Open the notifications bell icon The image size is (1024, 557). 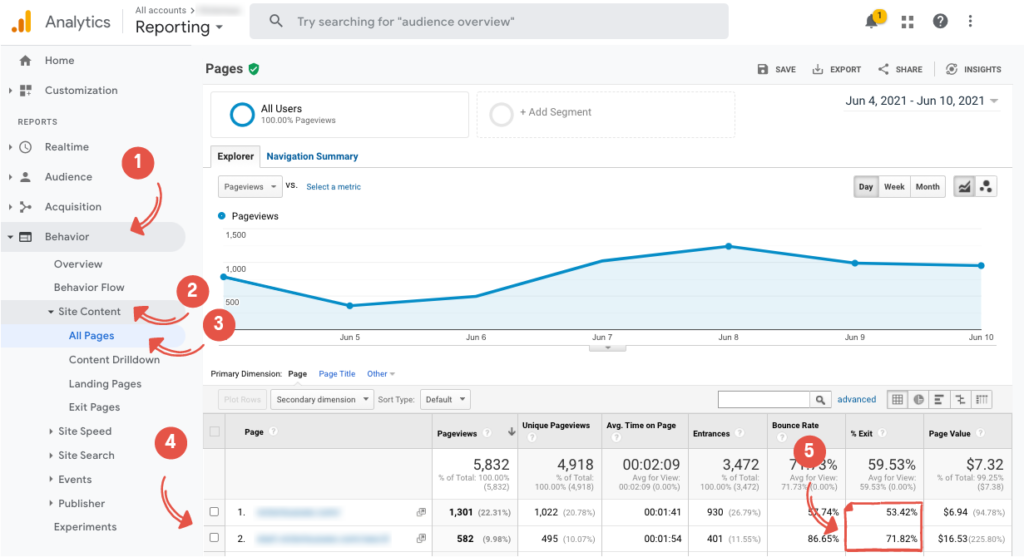(871, 22)
